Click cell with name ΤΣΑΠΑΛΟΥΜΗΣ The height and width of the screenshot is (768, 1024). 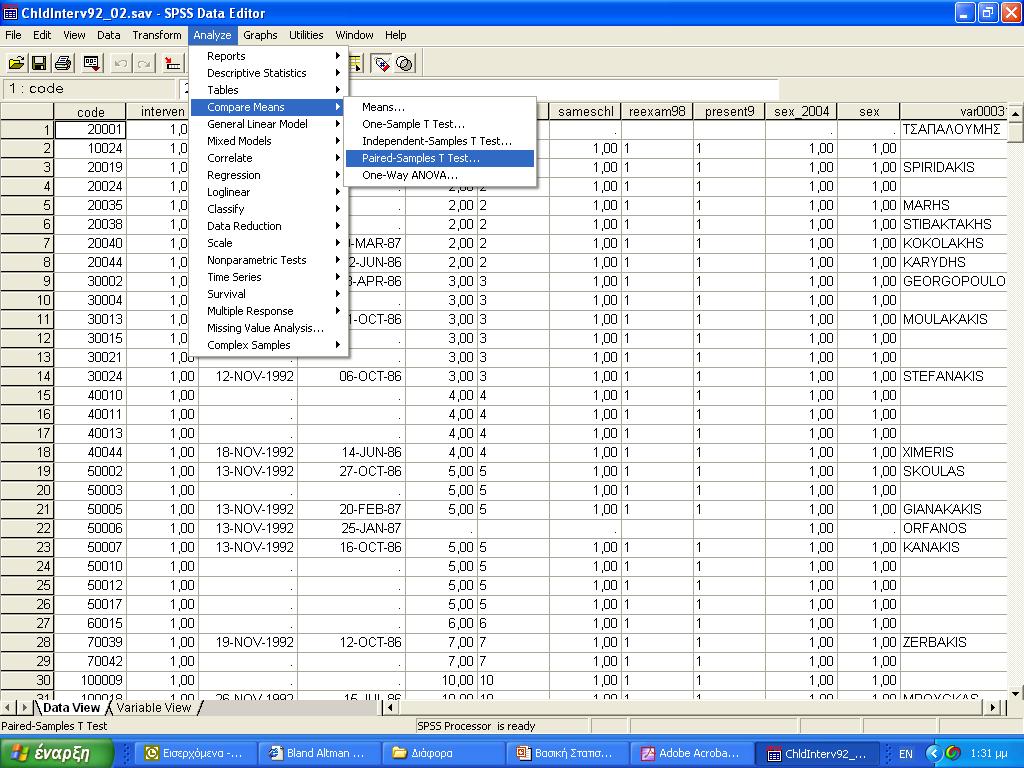[x=953, y=129]
